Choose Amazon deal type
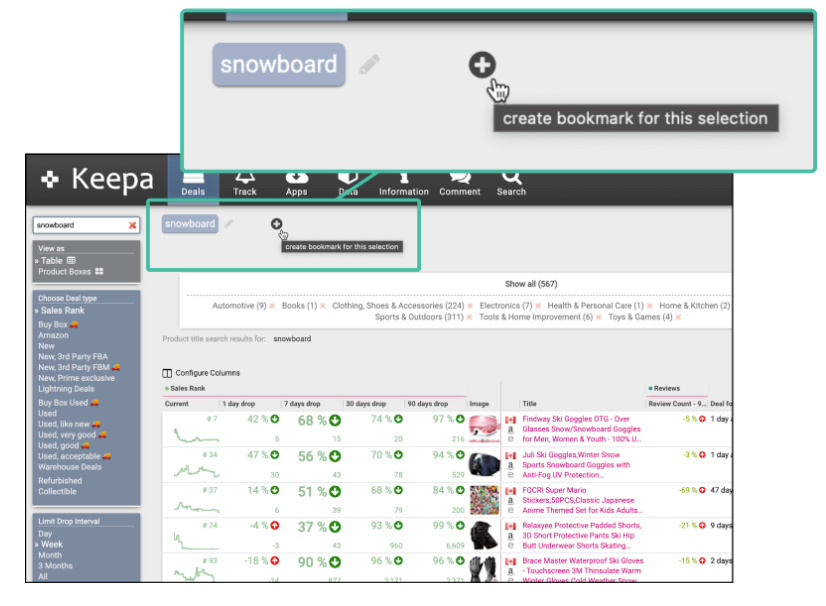Screen dimensions: 826x606 point(53,335)
